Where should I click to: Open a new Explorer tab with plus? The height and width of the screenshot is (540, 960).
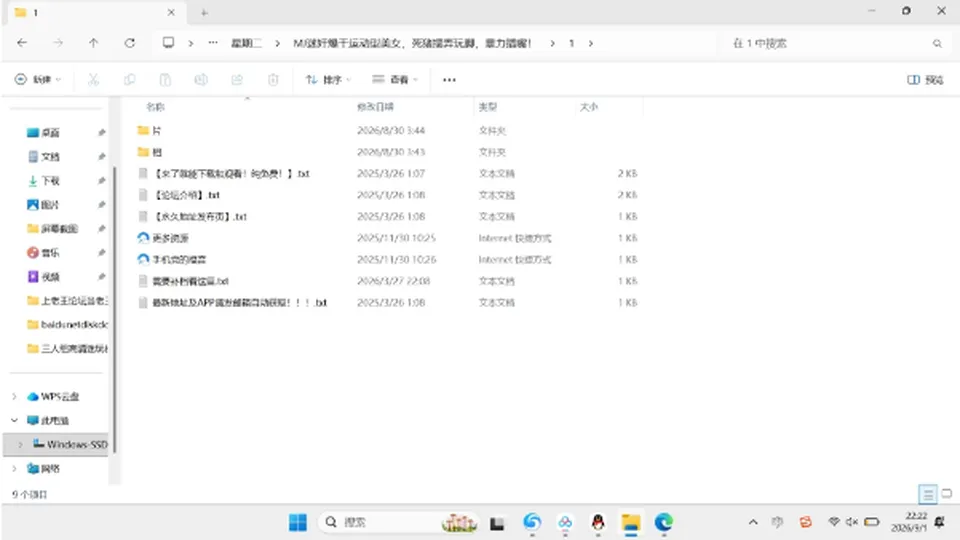click(x=204, y=12)
